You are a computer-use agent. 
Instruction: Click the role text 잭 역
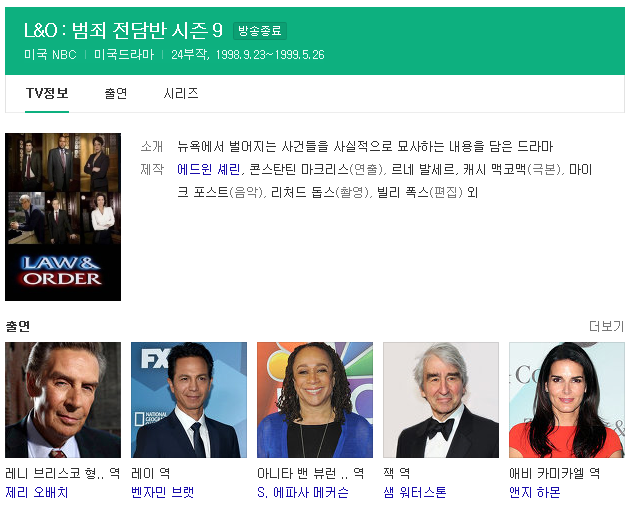[397, 473]
